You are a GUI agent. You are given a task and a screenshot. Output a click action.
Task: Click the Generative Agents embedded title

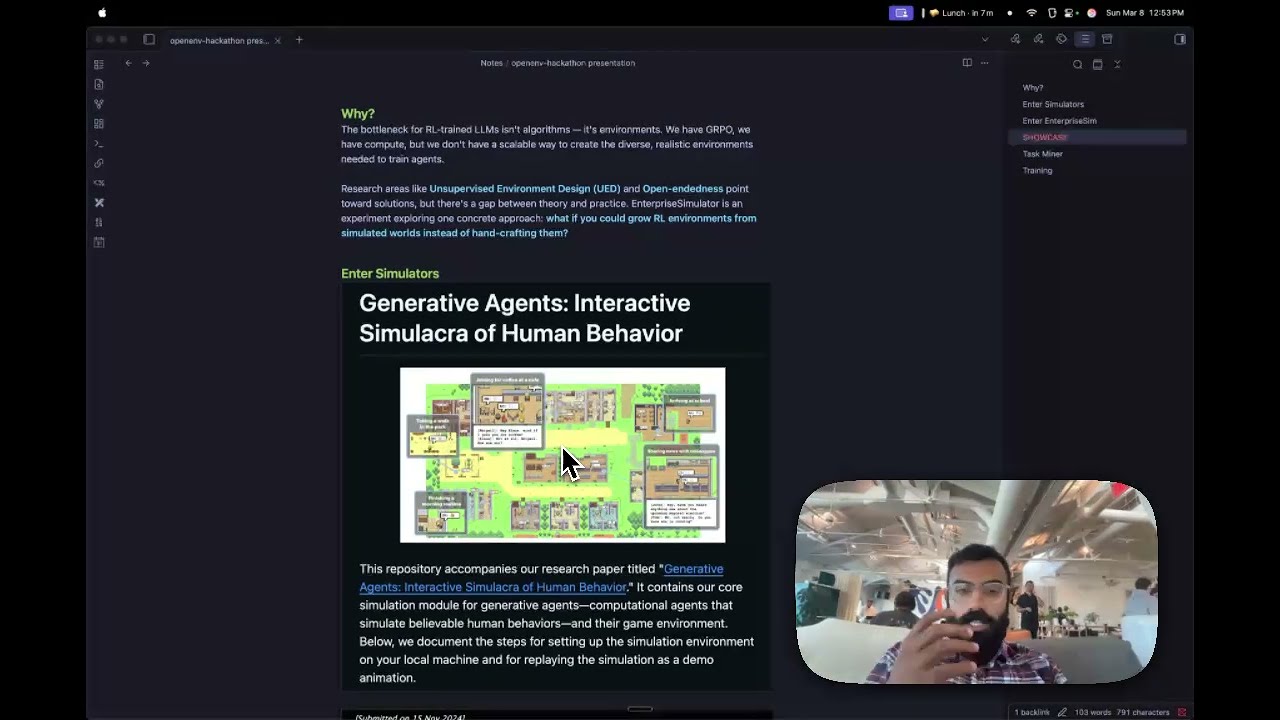pyautogui.click(x=524, y=318)
